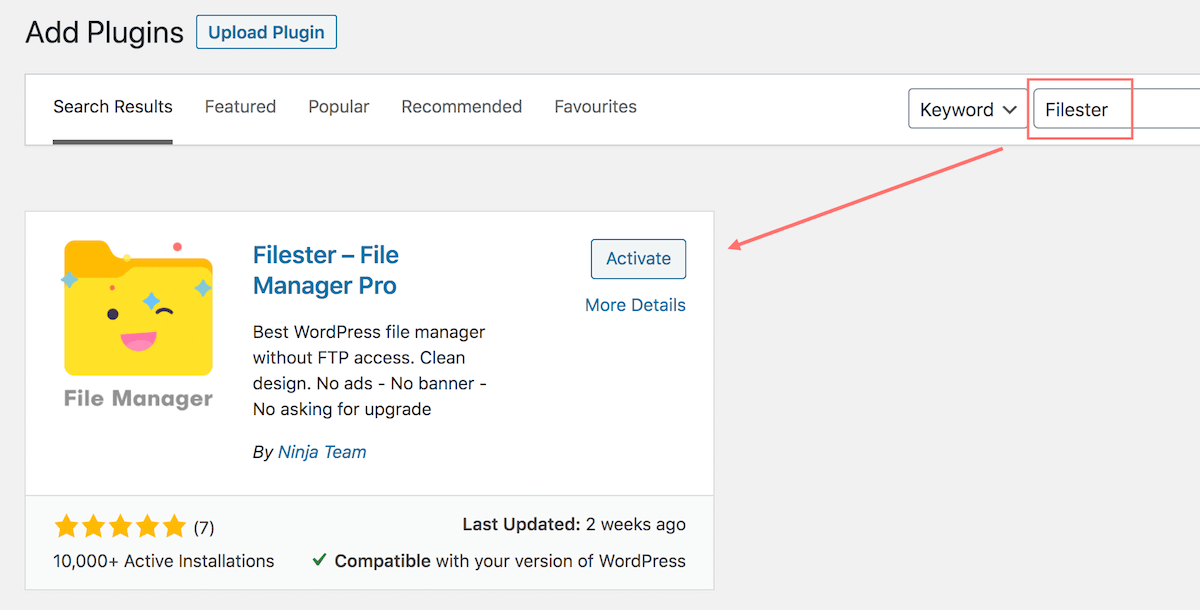The width and height of the screenshot is (1200, 610).
Task: Click the plugin search field containing Filester
Action: click(1116, 109)
